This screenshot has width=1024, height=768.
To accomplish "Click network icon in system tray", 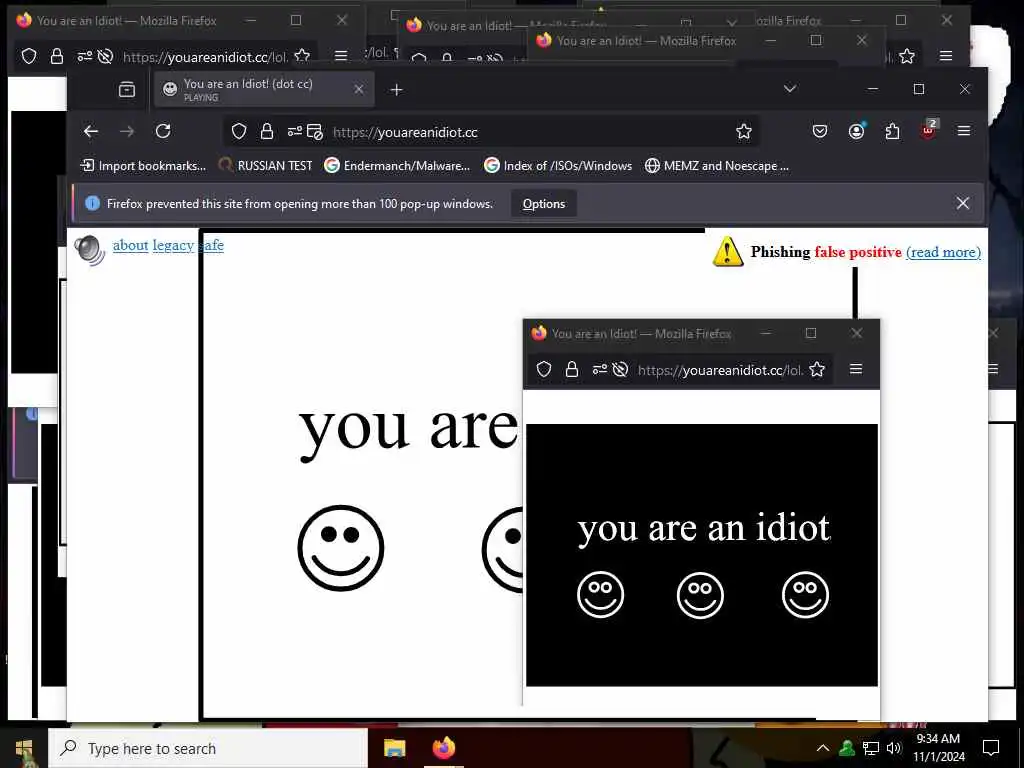I will coord(870,748).
